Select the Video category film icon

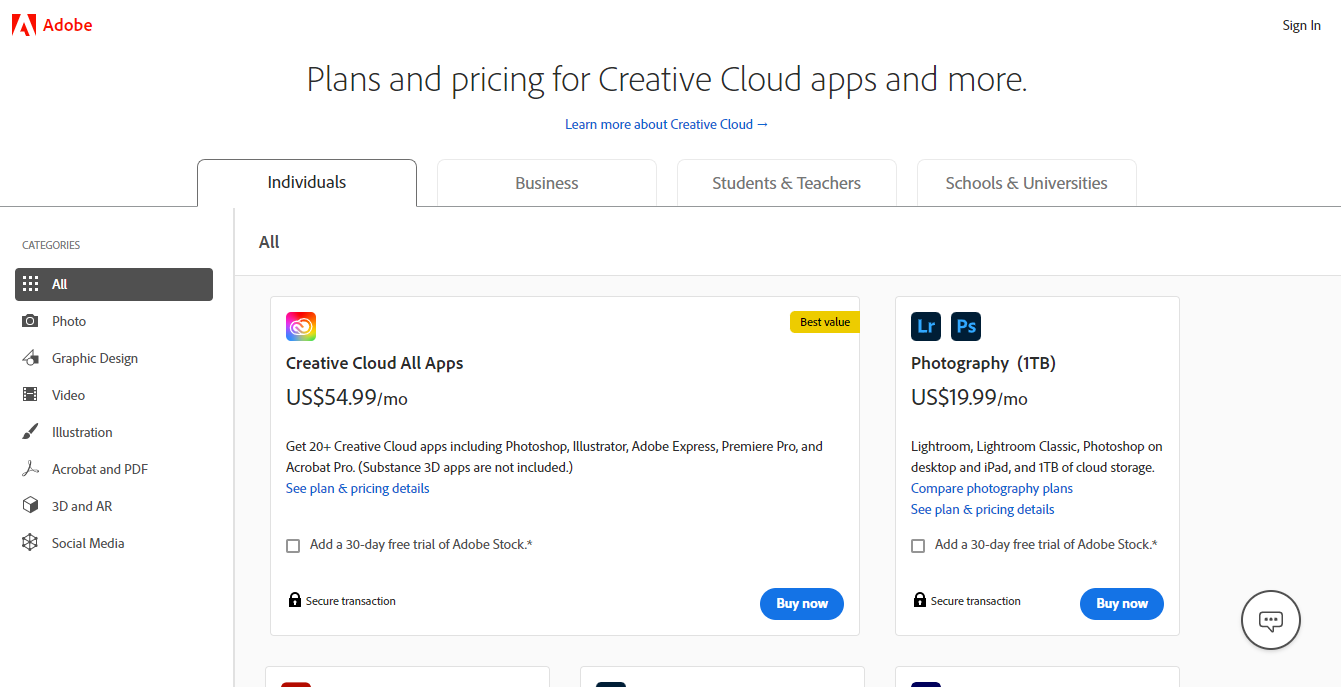pos(31,395)
